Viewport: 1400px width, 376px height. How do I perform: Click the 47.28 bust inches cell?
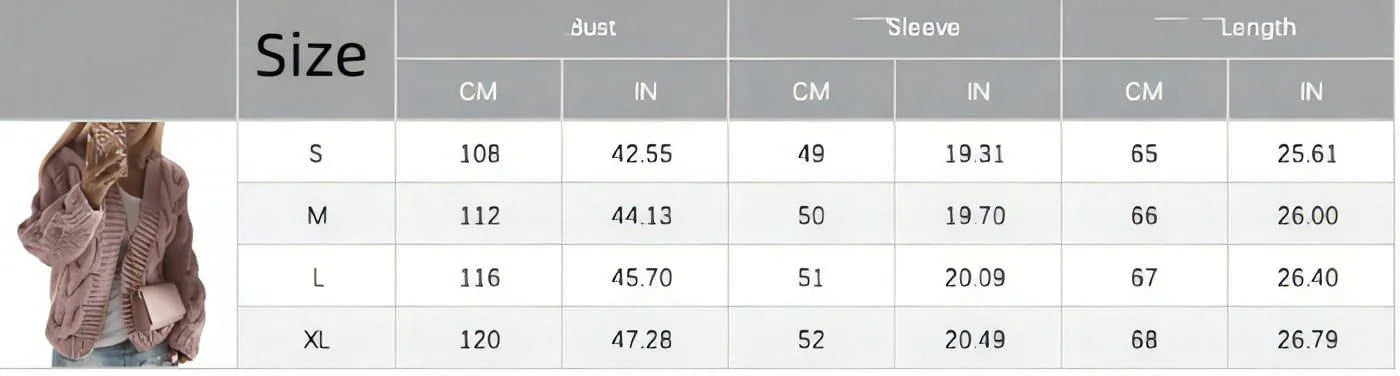tap(645, 339)
